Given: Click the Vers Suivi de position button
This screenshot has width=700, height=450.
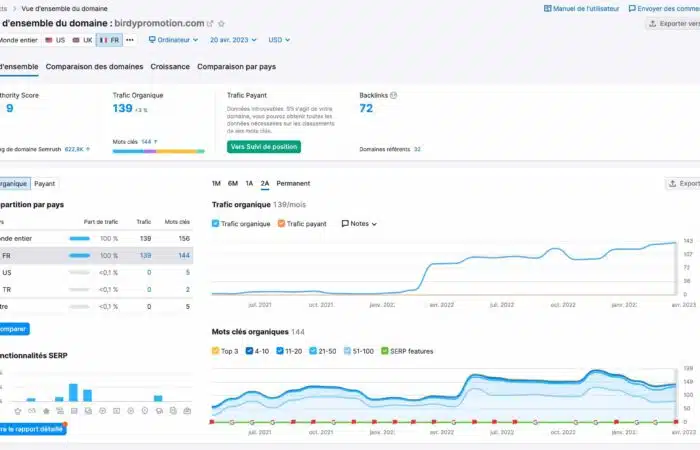Looking at the screenshot, I should [x=264, y=147].
